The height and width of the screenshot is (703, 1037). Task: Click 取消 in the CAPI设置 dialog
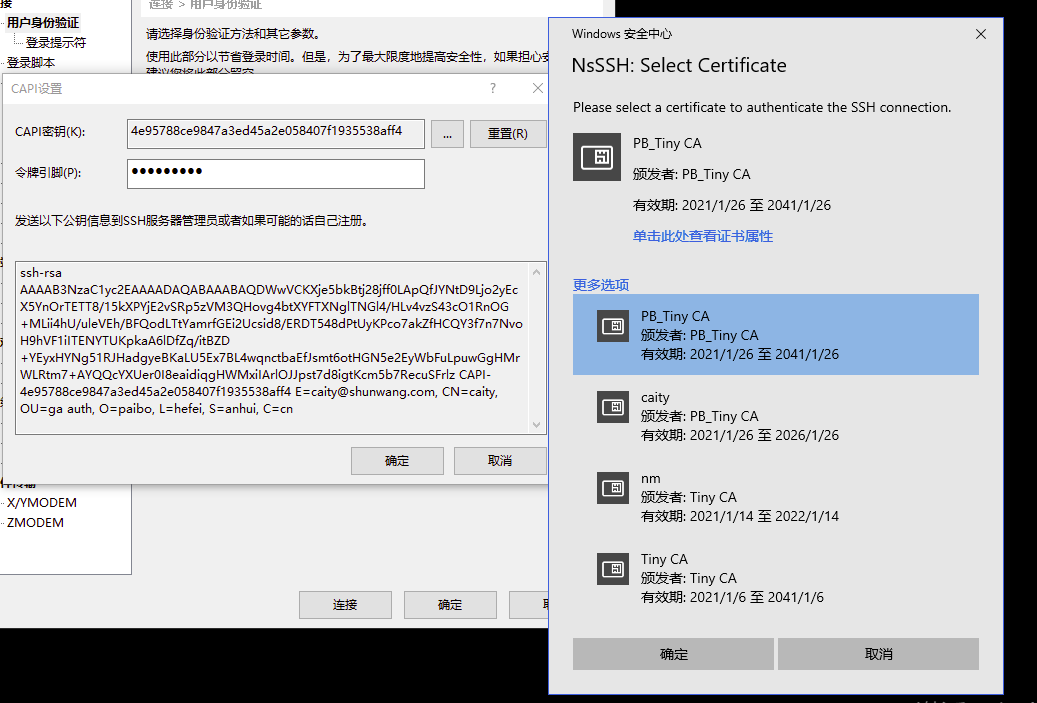pyautogui.click(x=500, y=461)
